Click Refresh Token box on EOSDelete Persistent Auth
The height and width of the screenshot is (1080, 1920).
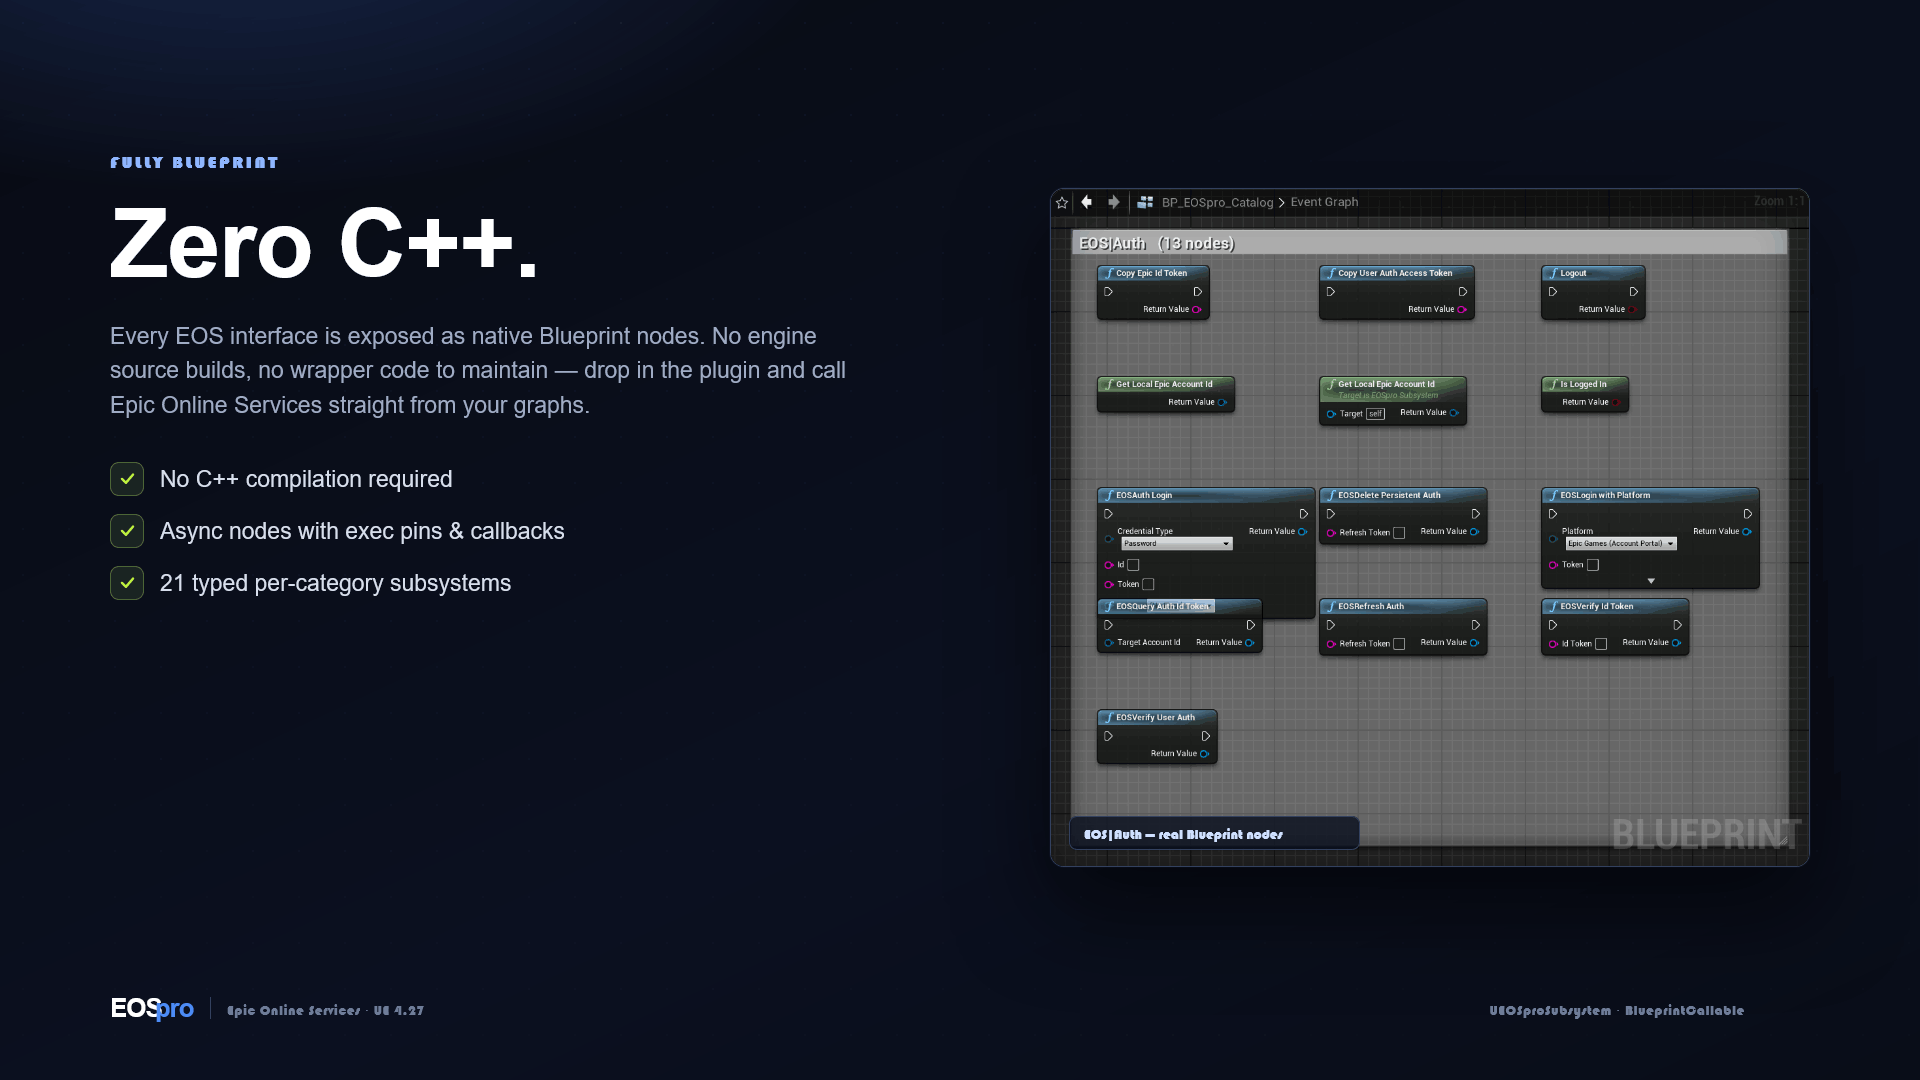click(1399, 533)
